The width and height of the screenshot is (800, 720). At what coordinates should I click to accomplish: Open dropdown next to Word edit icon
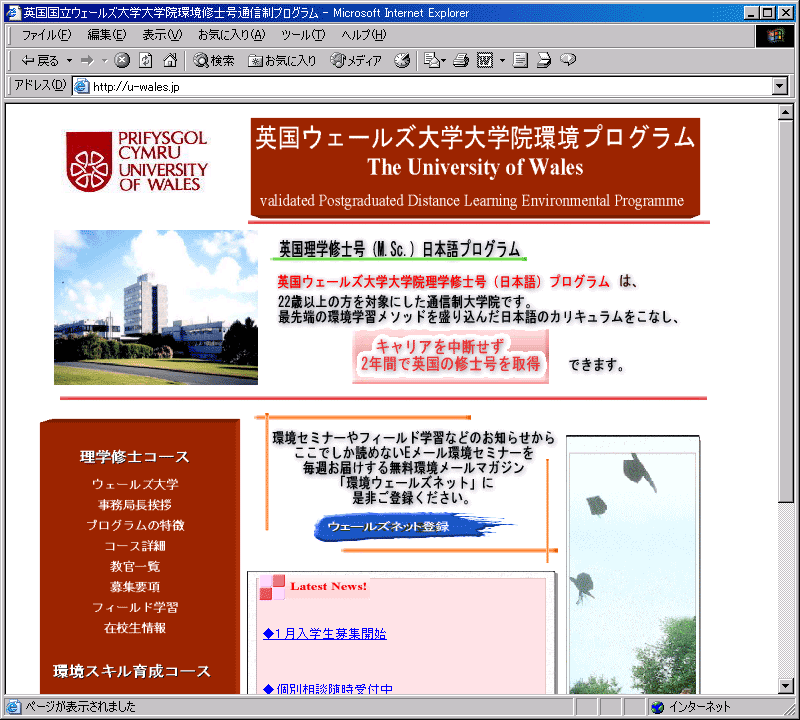[502, 61]
